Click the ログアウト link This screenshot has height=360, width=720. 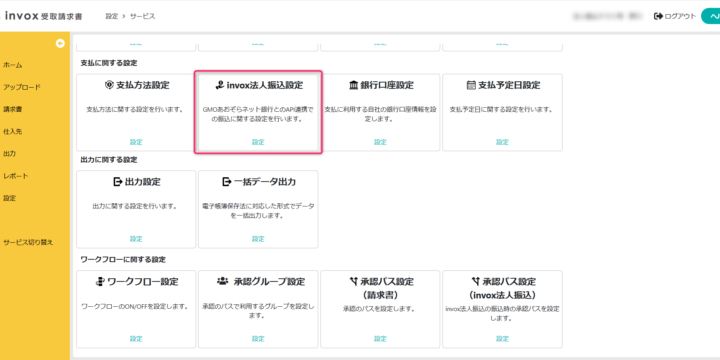tap(680, 16)
